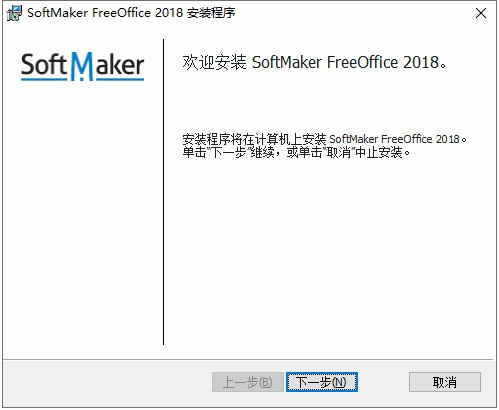
Task: Abort setup using the 取消 button
Action: pos(445,382)
